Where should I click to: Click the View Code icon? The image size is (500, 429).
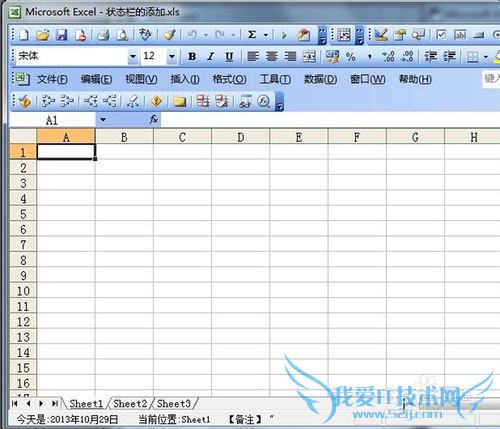click(x=418, y=34)
